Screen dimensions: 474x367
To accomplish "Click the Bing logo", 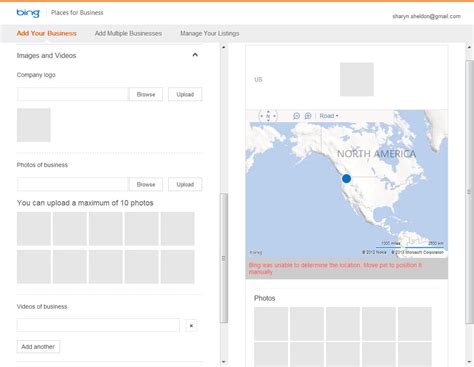I will click(28, 13).
